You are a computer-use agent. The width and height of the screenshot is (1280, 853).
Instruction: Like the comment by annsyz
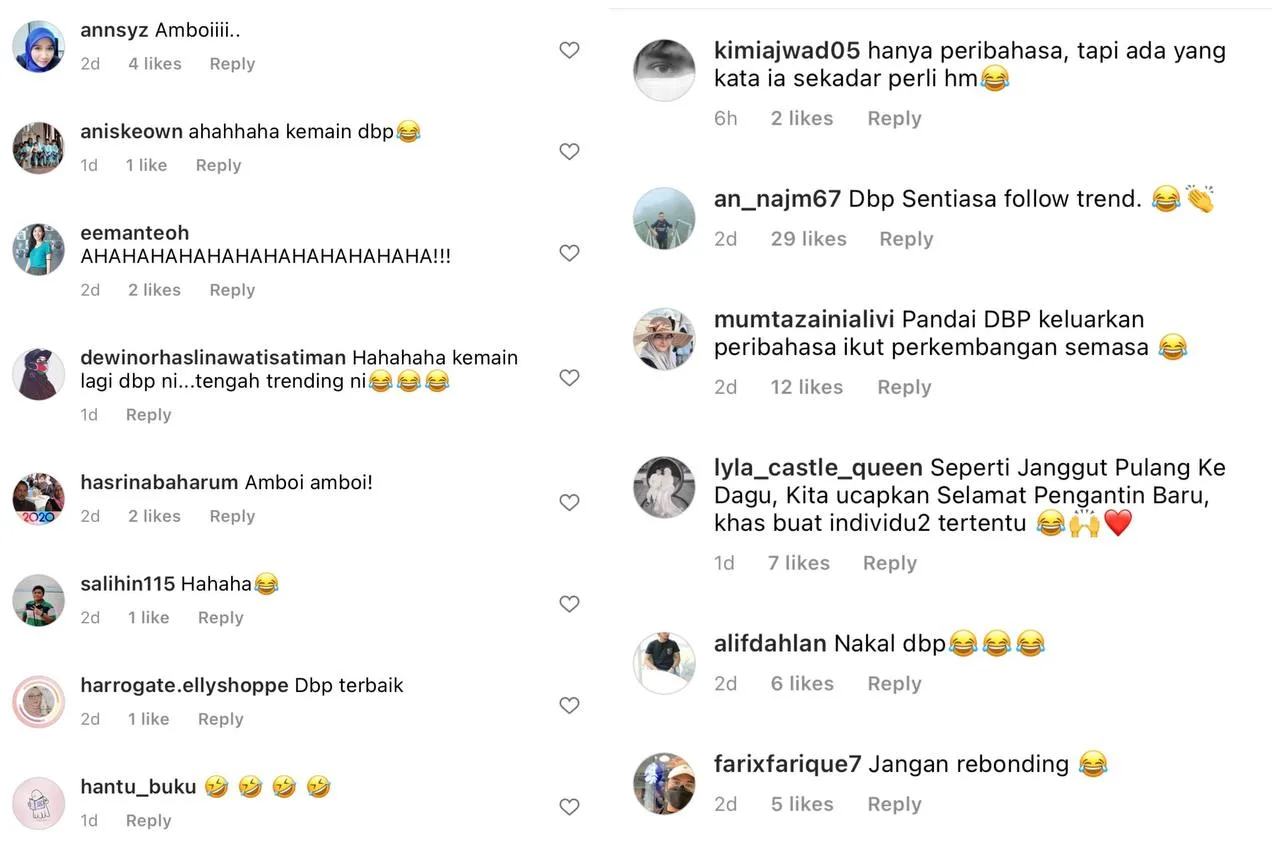pyautogui.click(x=569, y=50)
